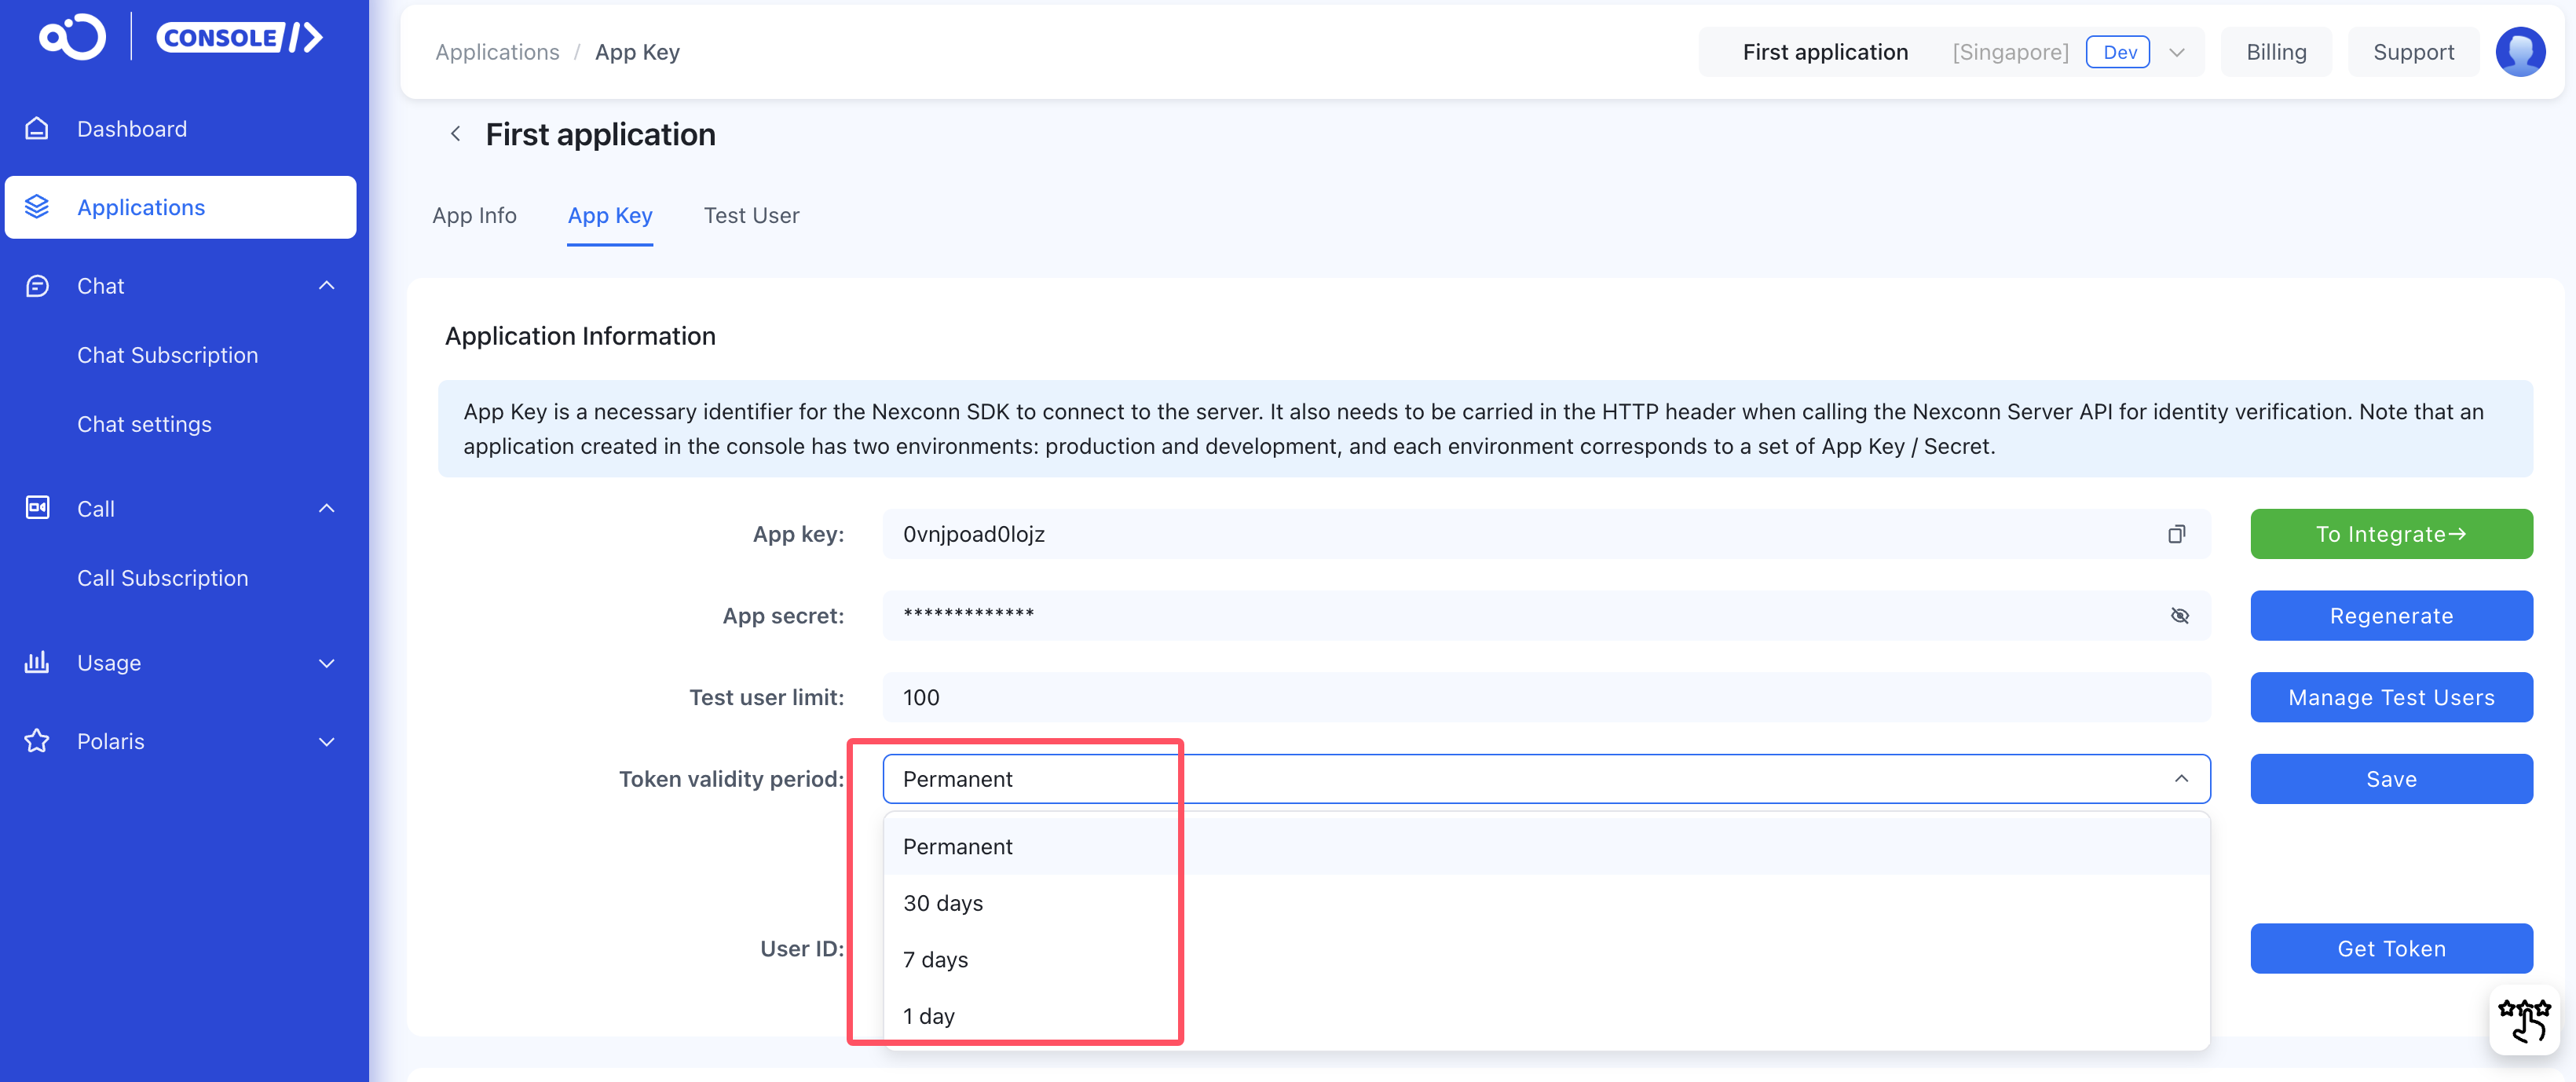The image size is (2576, 1082).
Task: Copy the App key value
Action: coord(2176,534)
